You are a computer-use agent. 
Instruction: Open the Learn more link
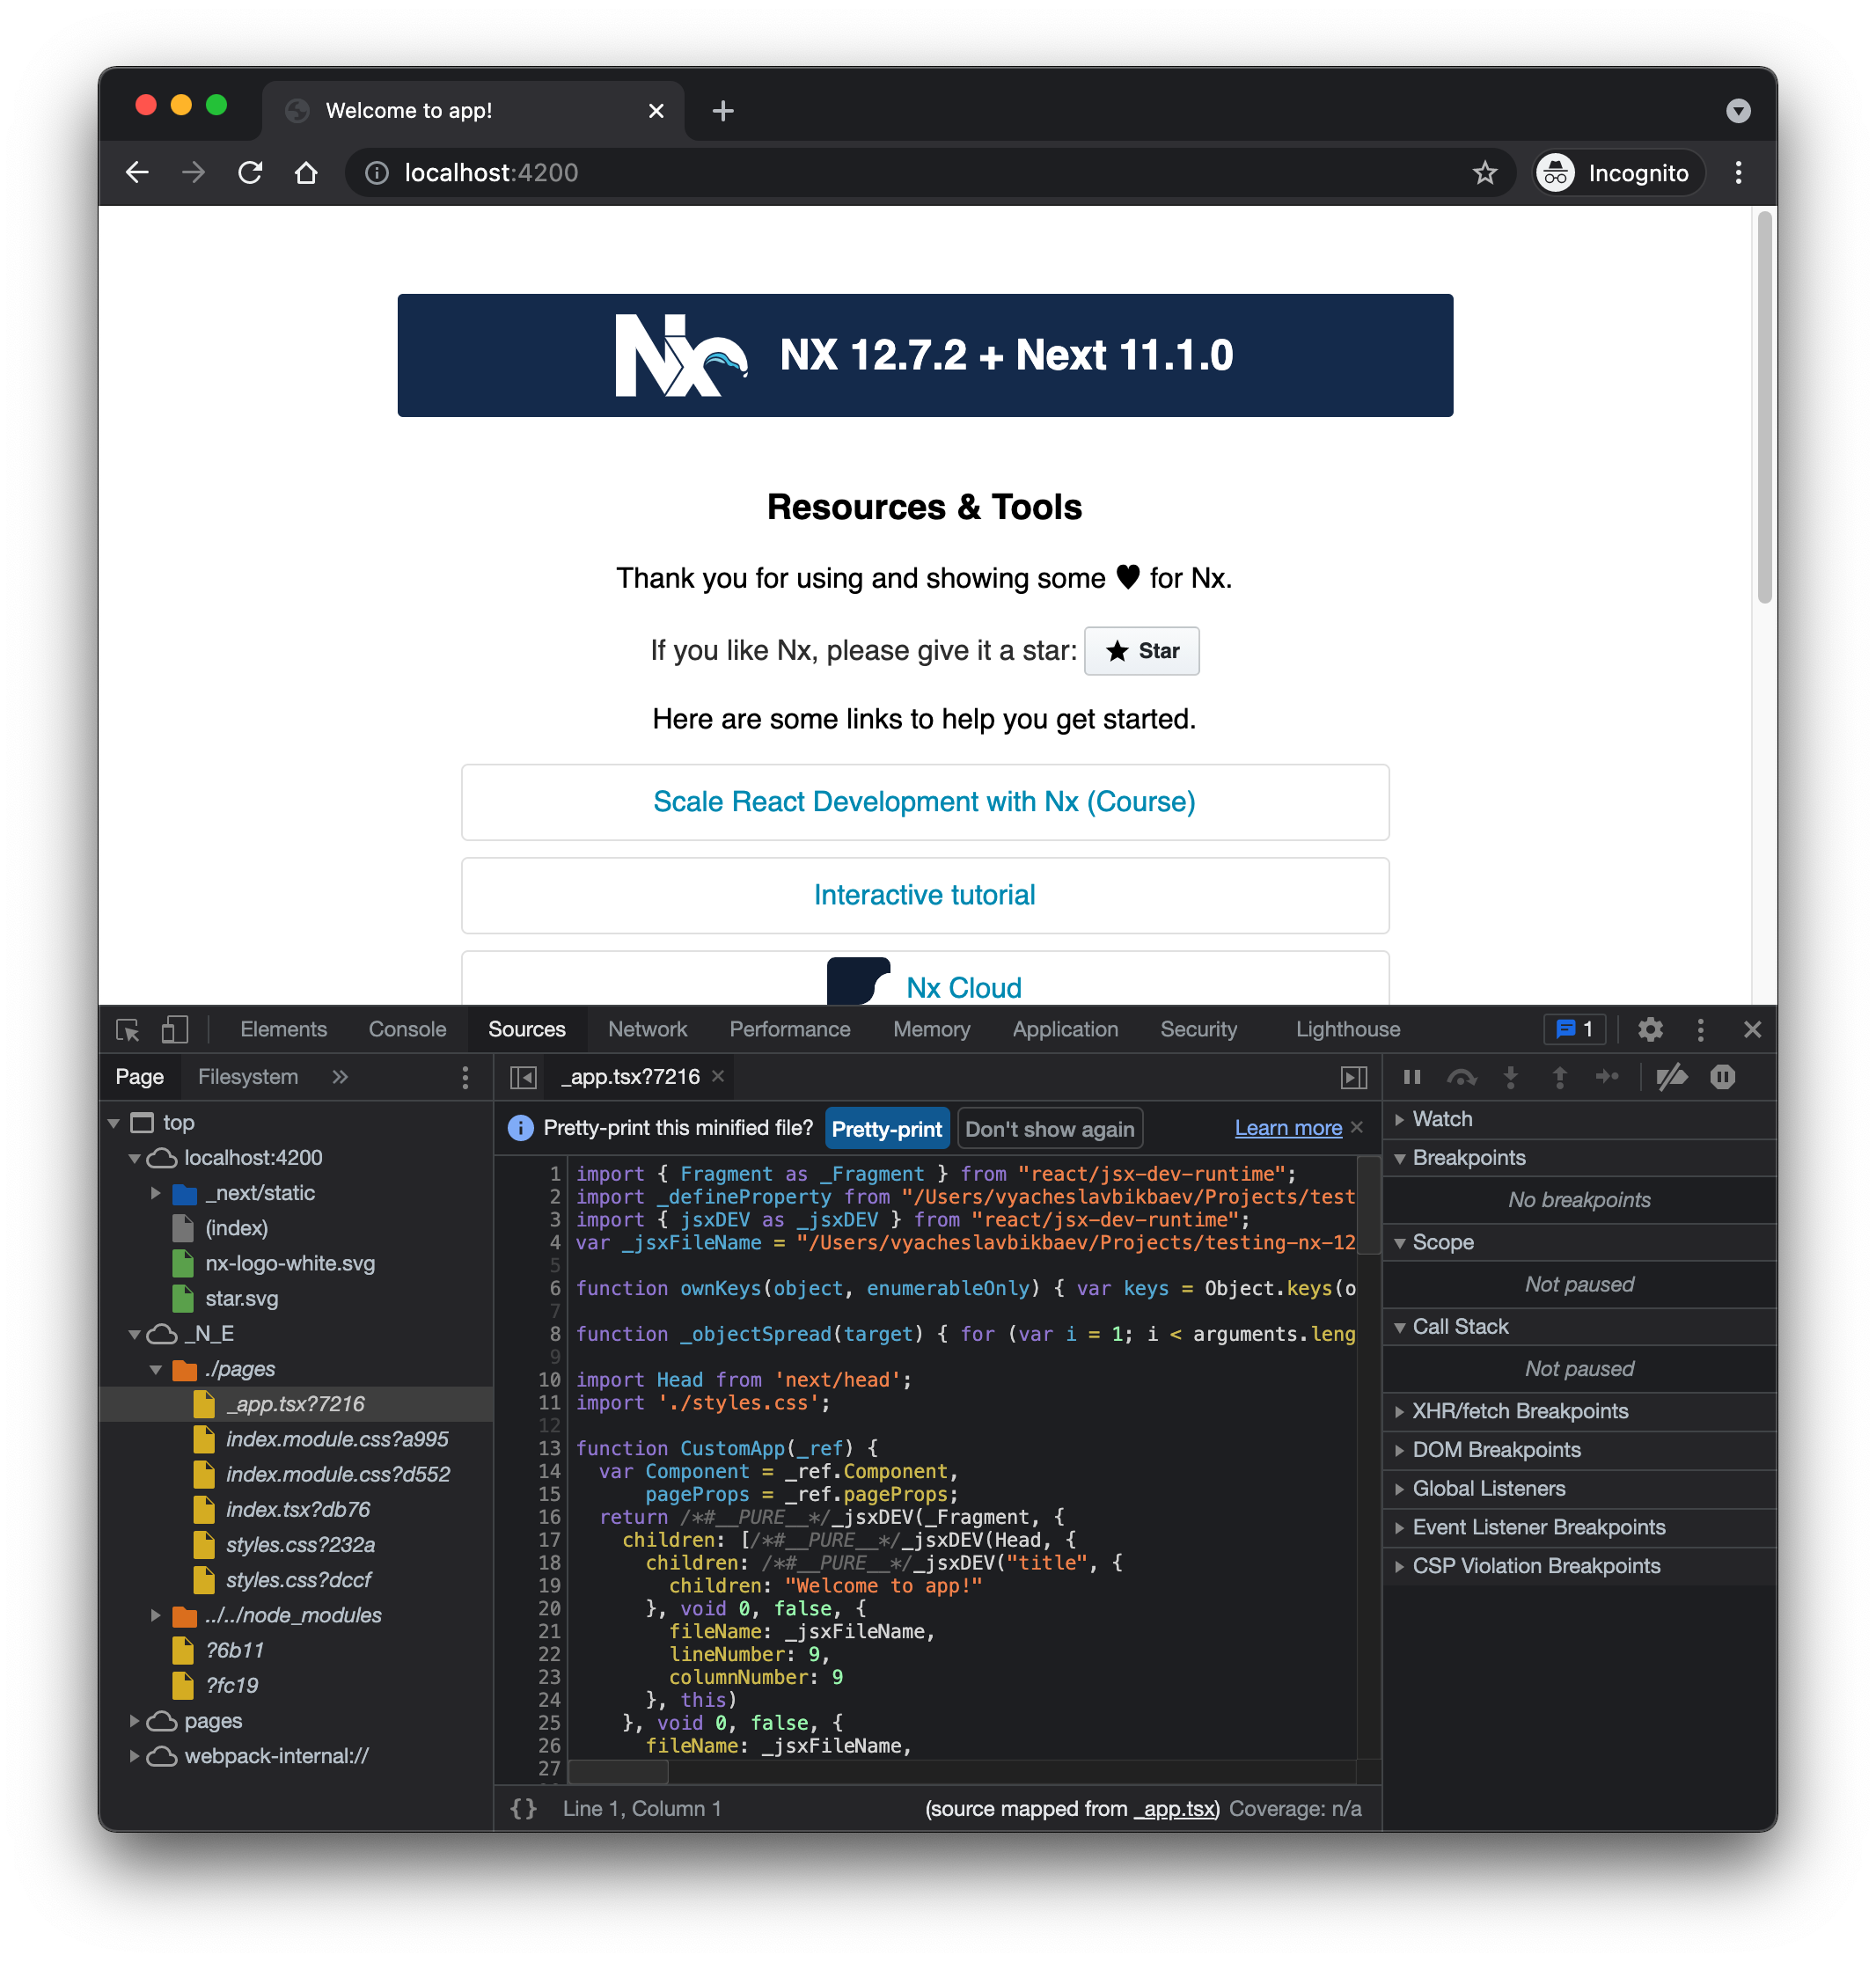point(1288,1128)
